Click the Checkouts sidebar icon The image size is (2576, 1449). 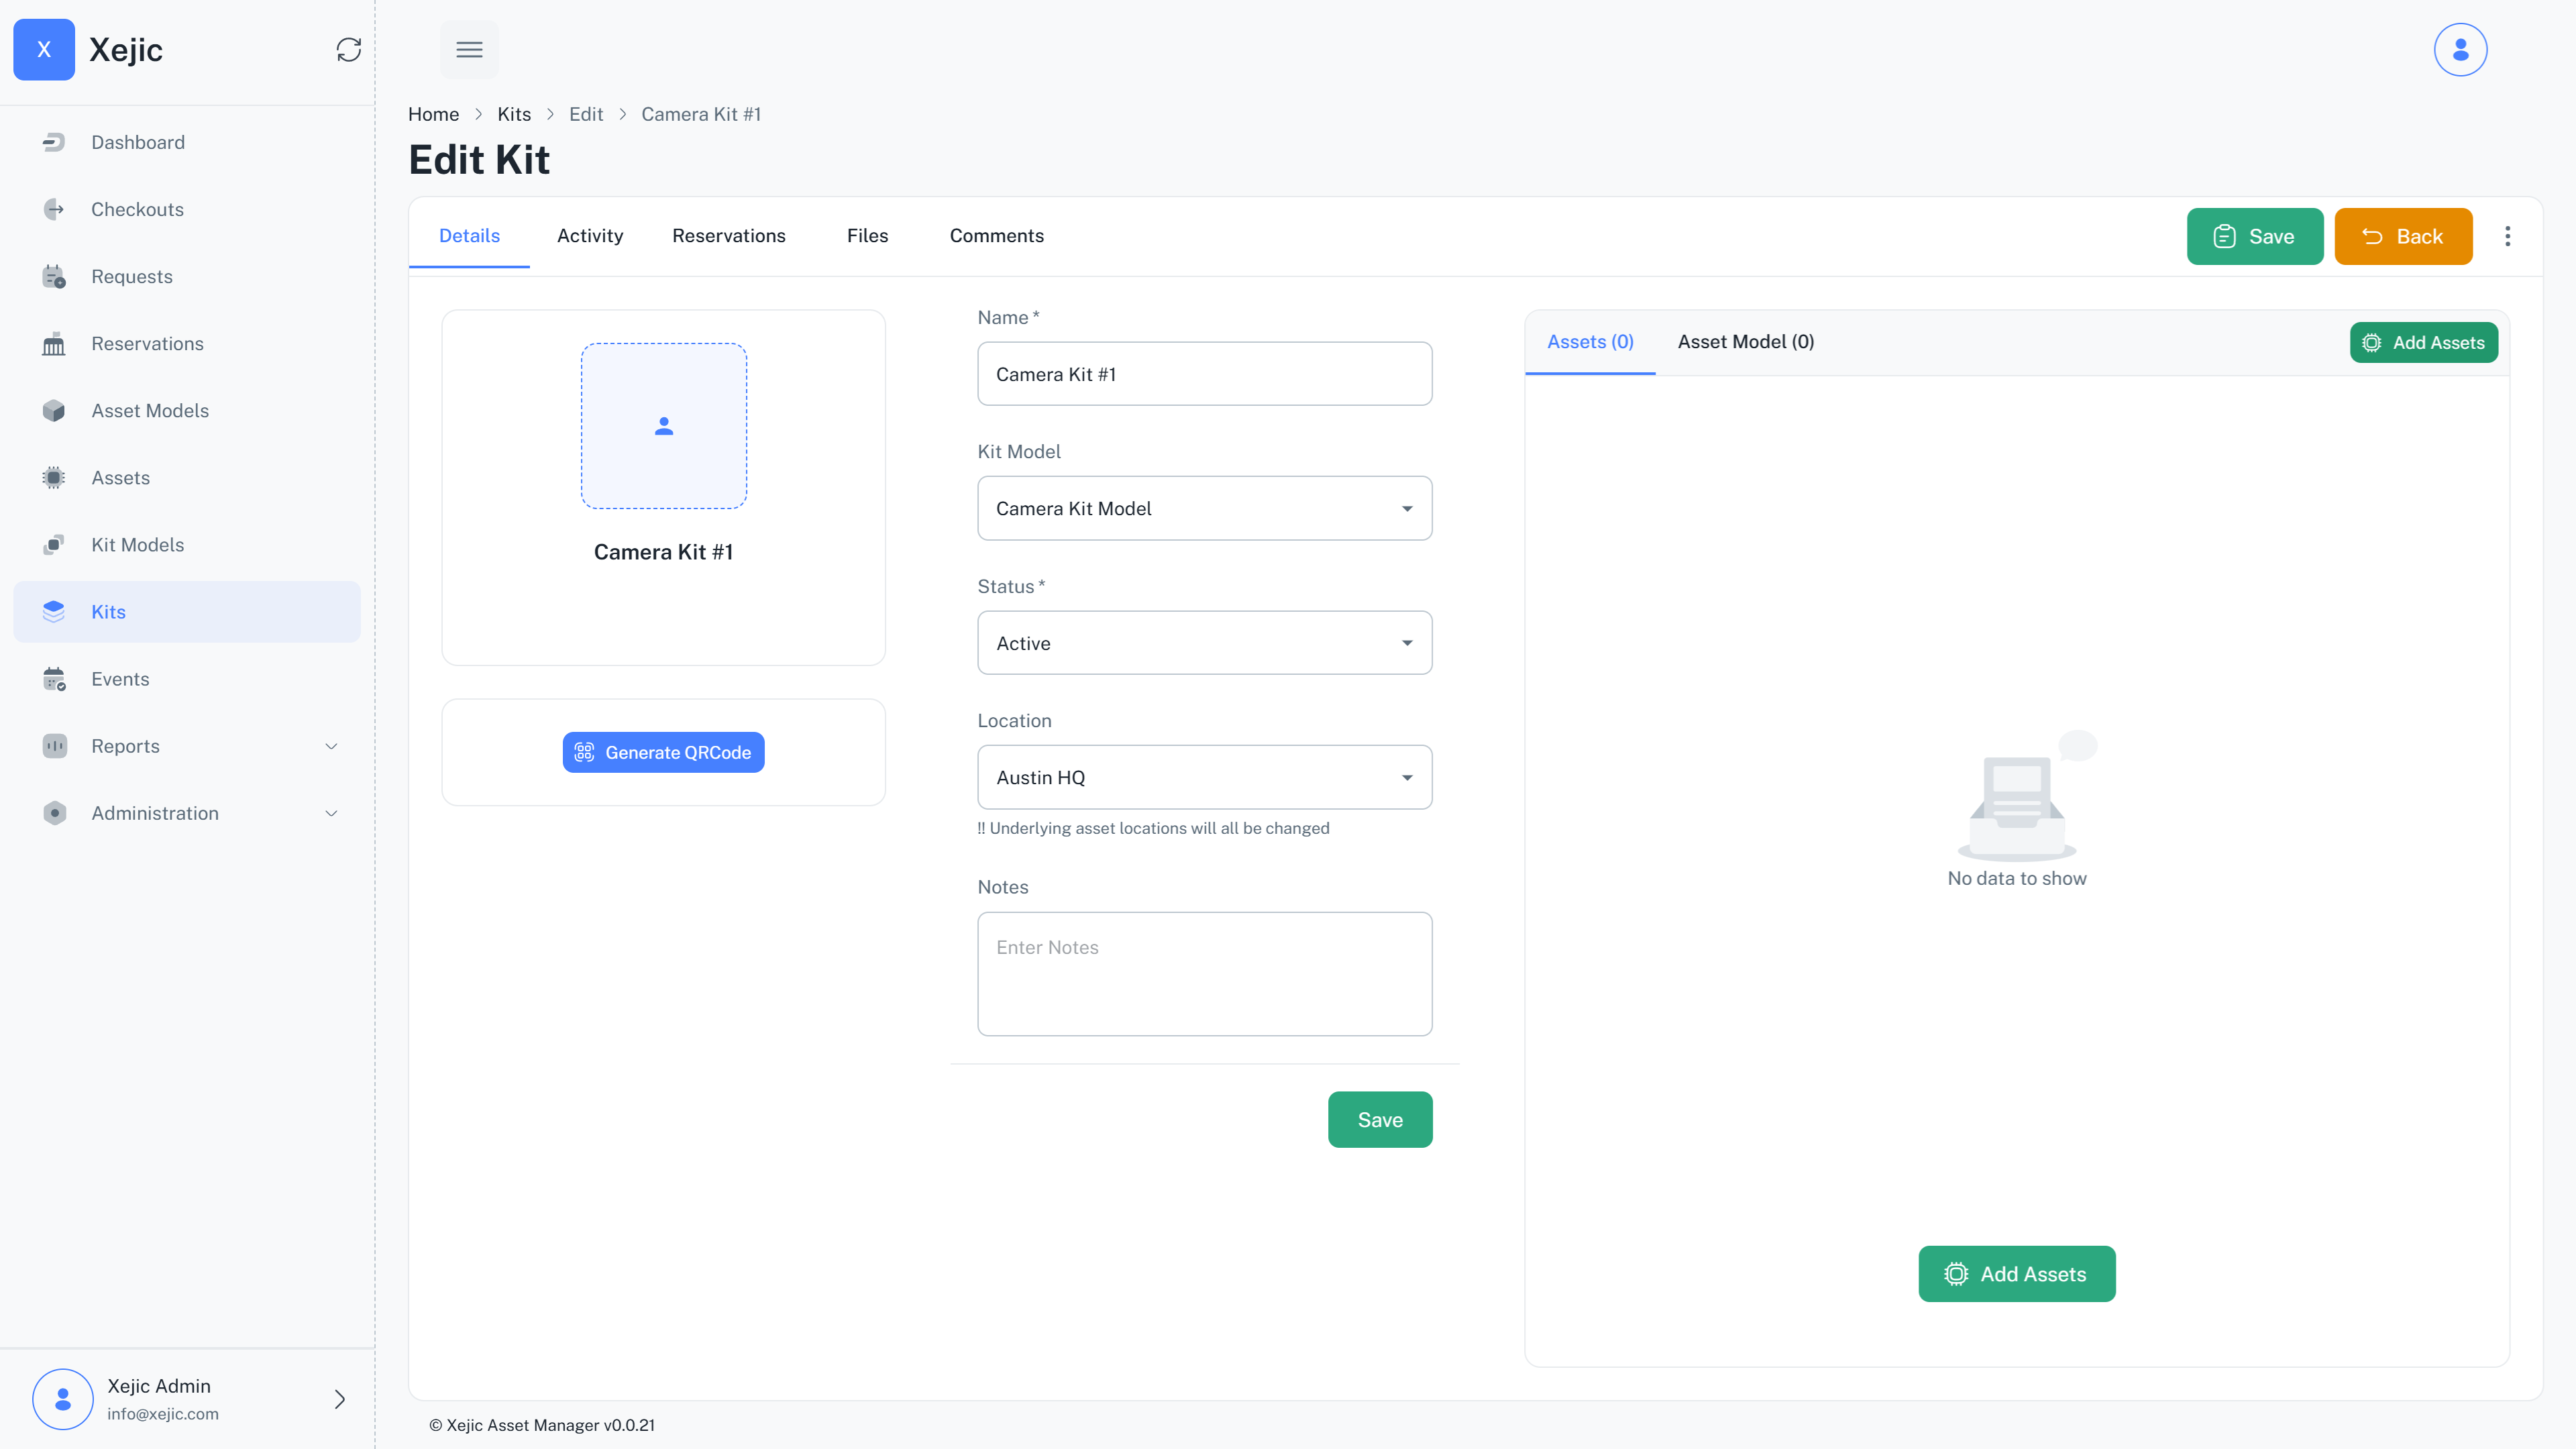click(x=54, y=209)
